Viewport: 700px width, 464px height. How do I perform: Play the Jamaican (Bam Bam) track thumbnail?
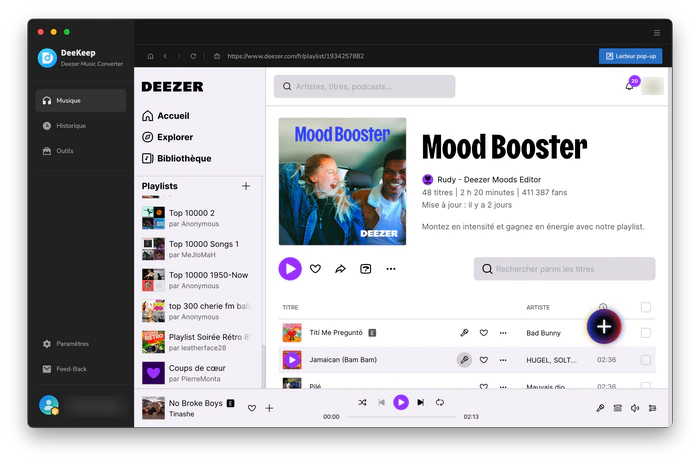pos(292,360)
